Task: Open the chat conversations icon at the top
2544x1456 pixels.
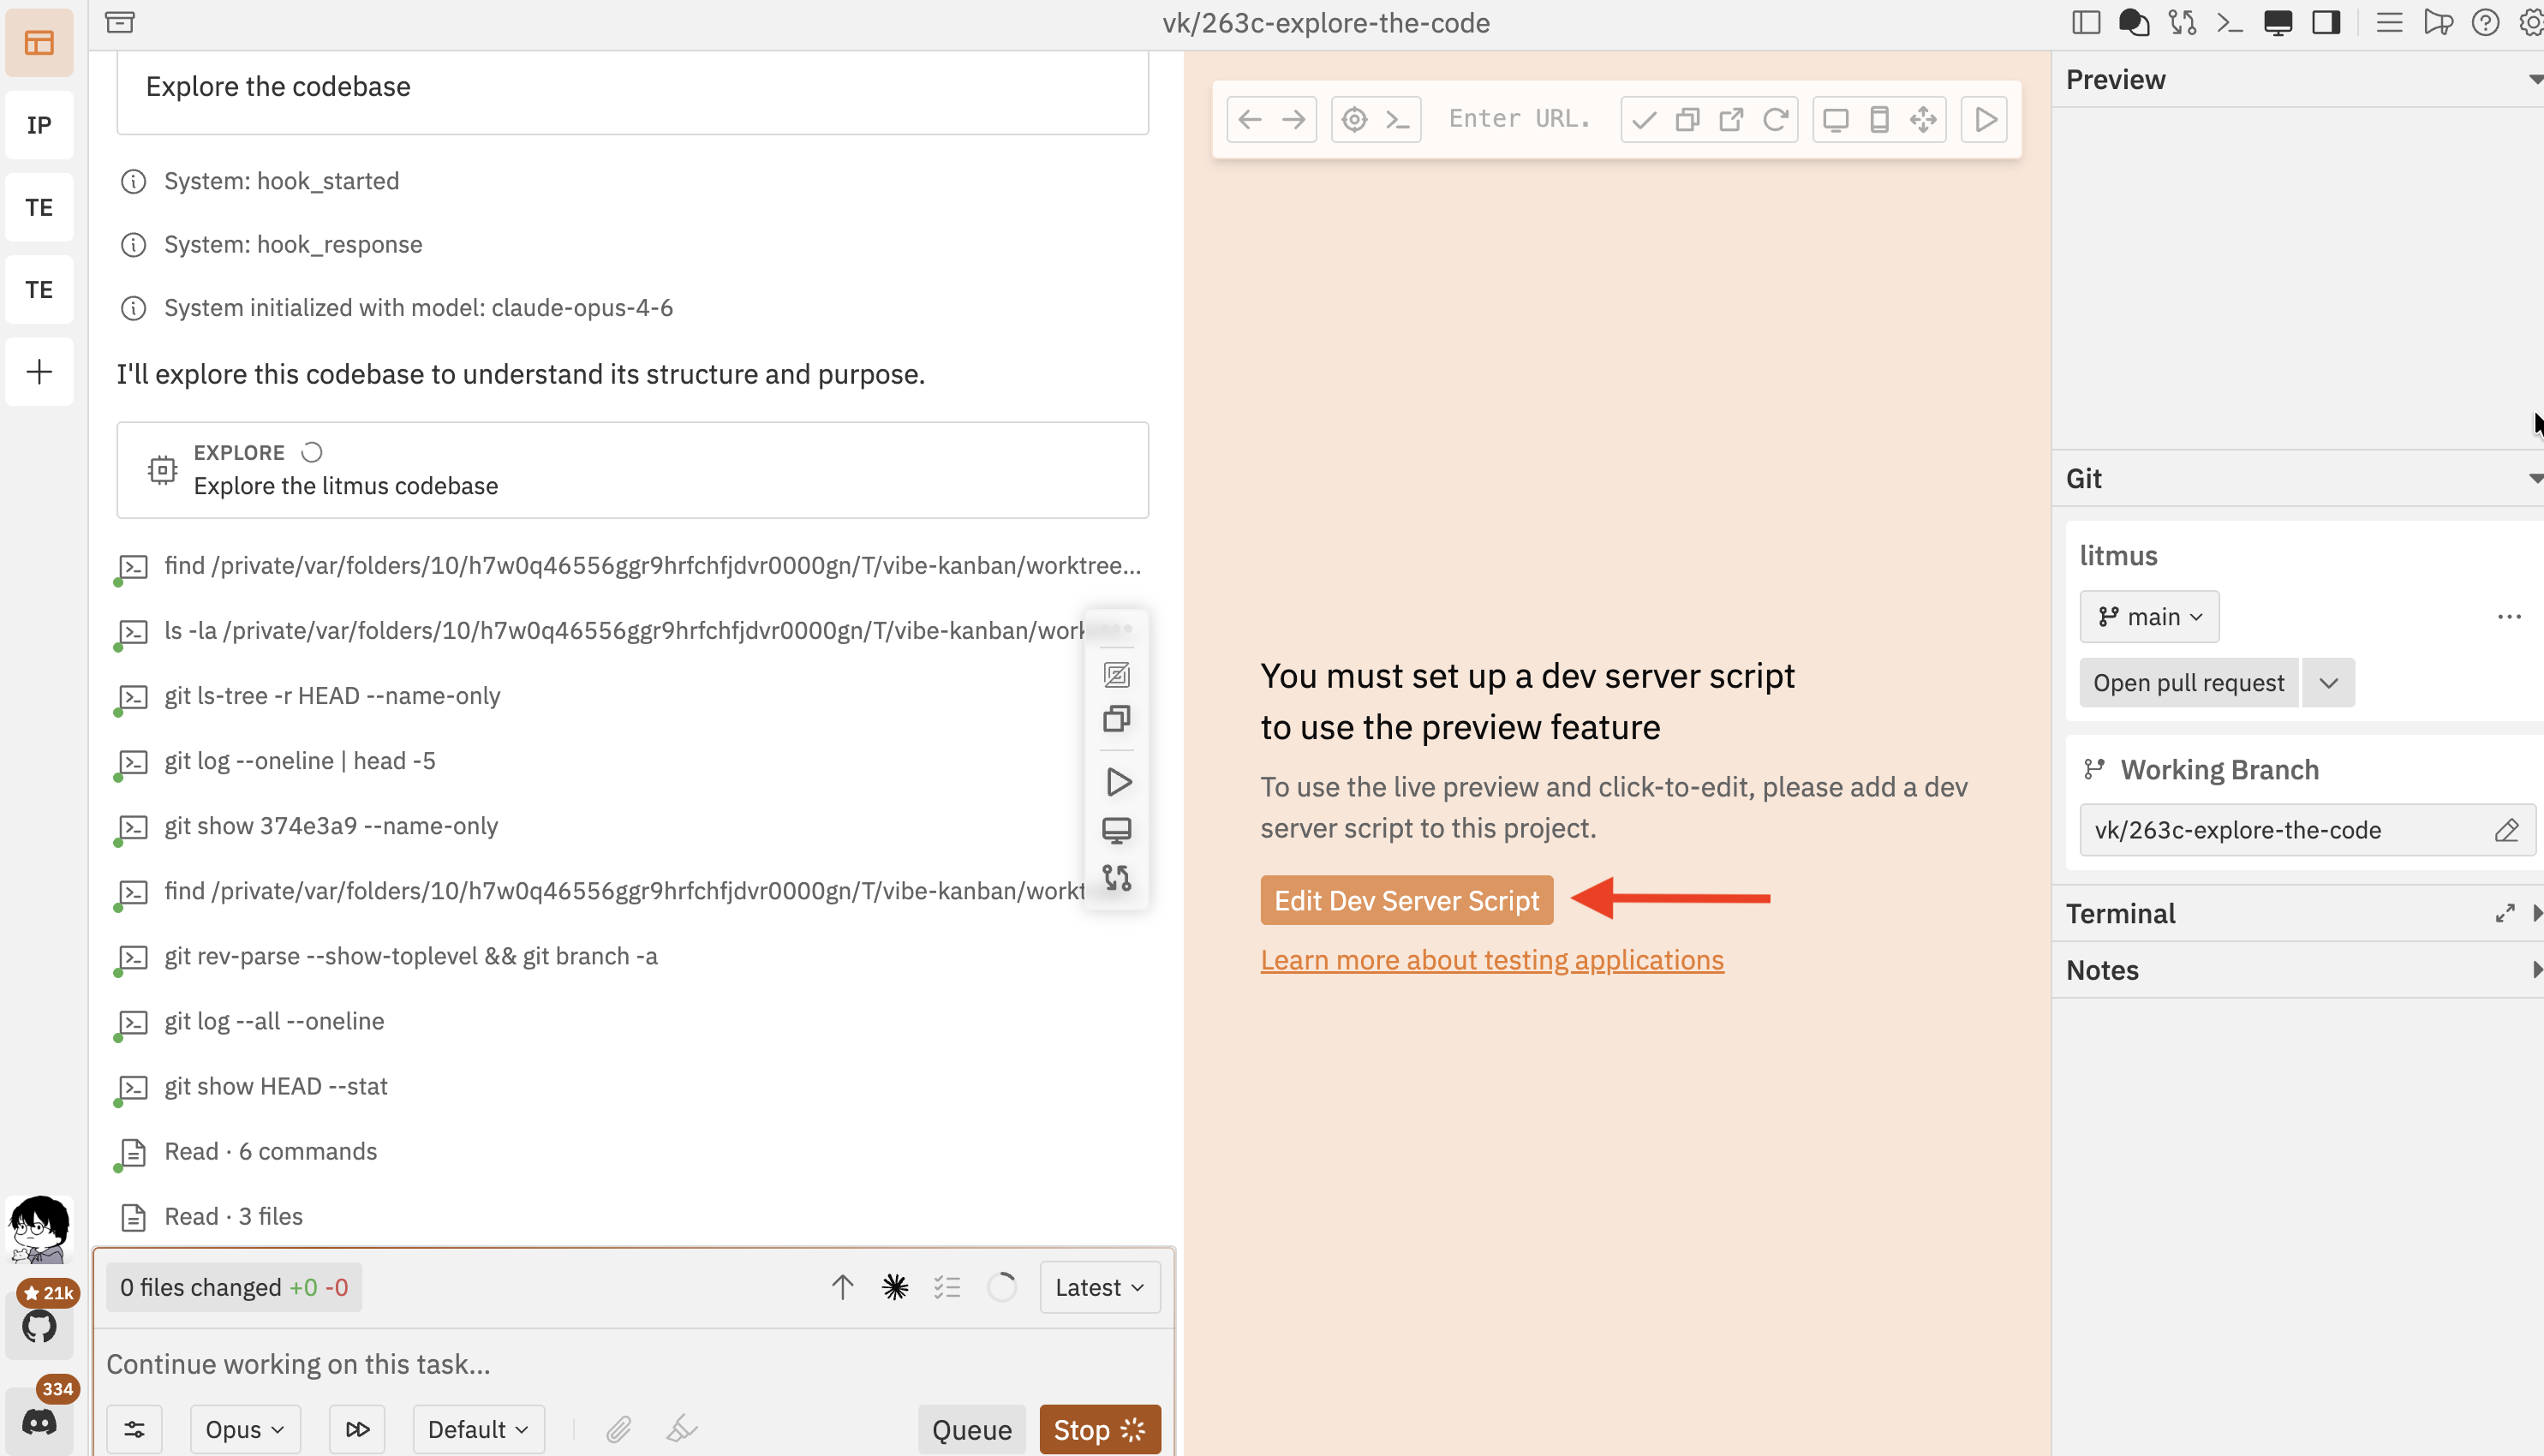Action: point(2134,22)
